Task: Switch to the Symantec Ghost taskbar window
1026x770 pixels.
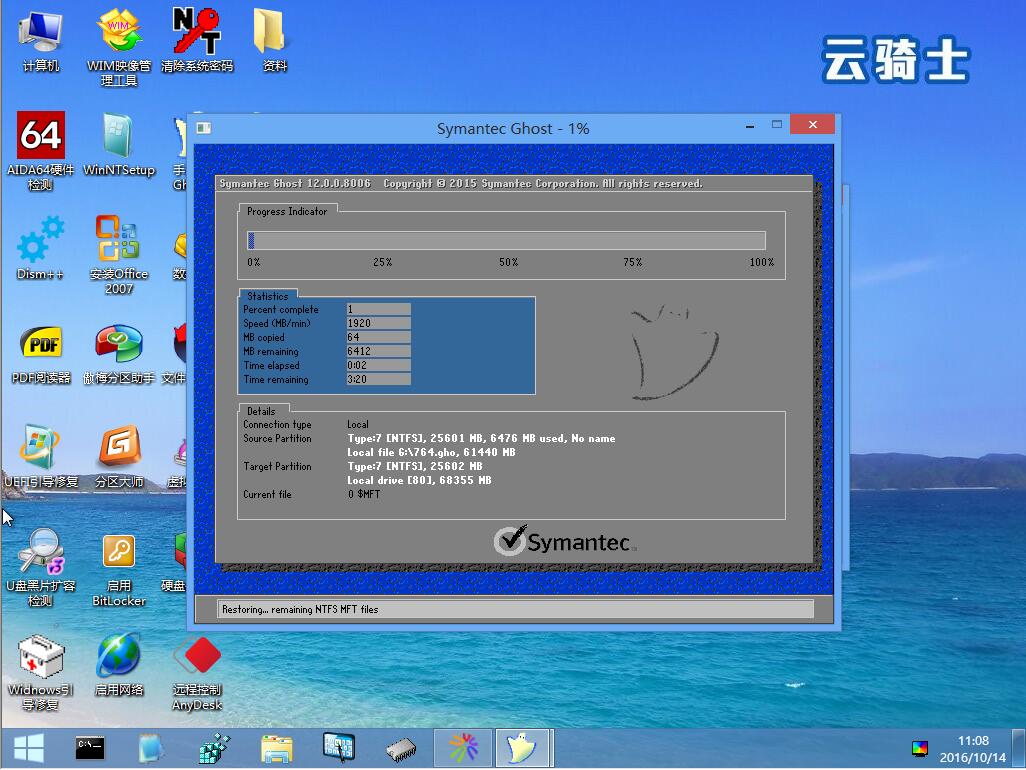Action: coord(522,747)
